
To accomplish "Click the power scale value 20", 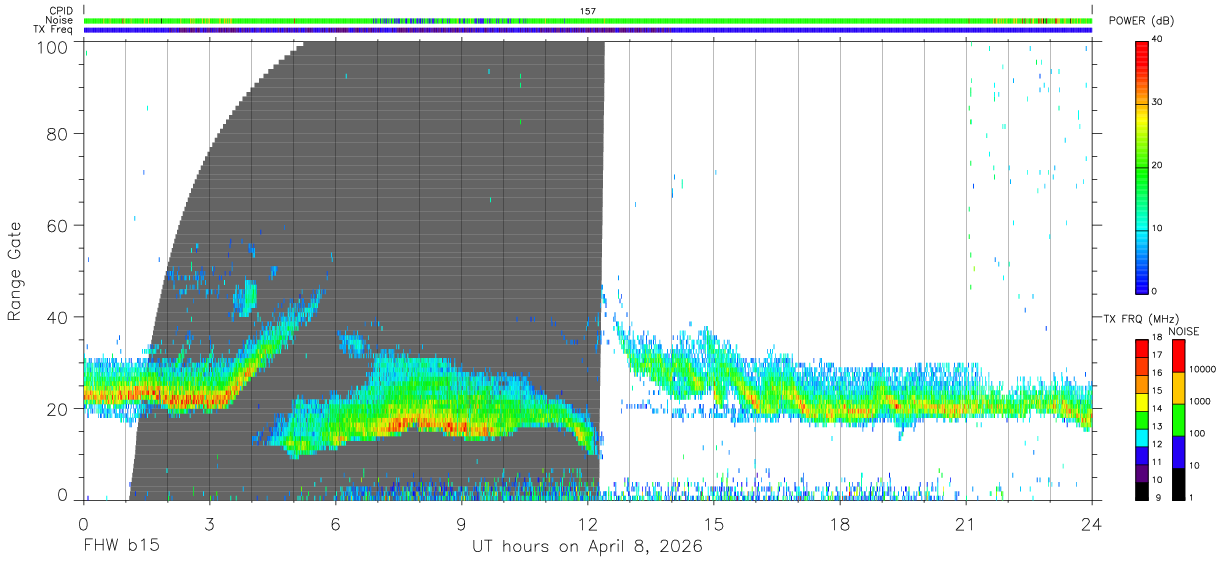I will [1158, 166].
